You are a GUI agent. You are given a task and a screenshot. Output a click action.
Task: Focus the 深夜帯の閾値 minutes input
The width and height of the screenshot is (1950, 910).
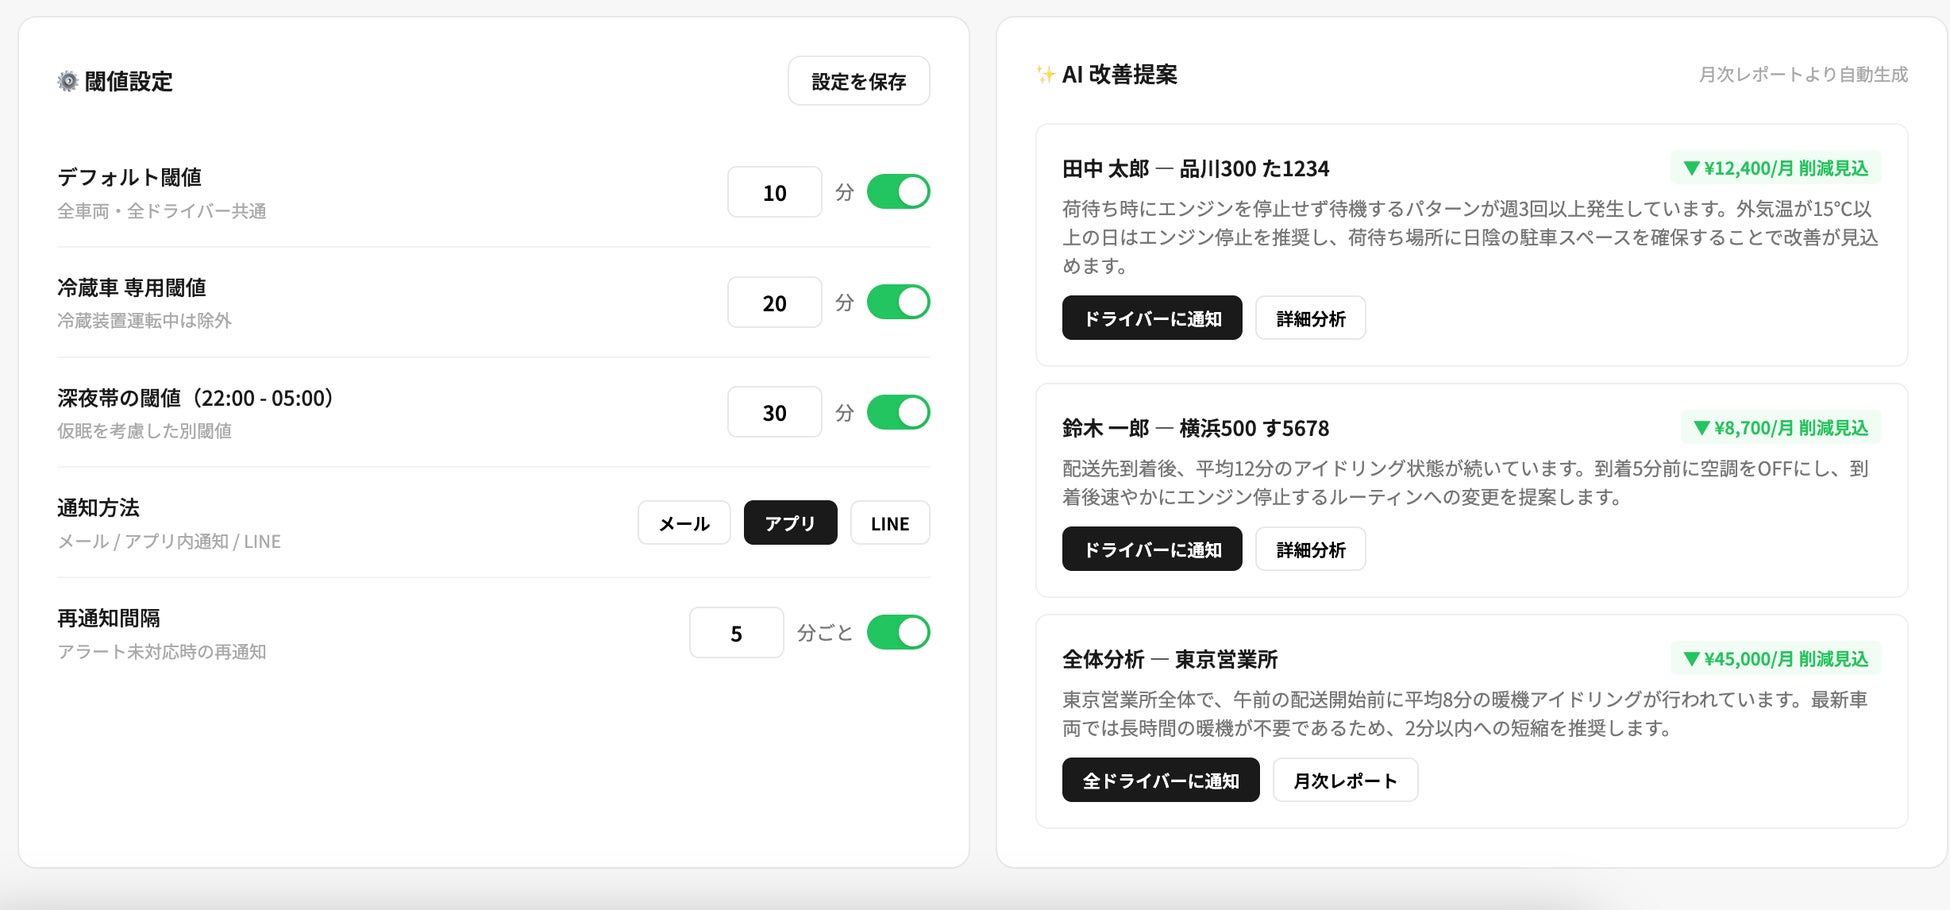point(774,412)
